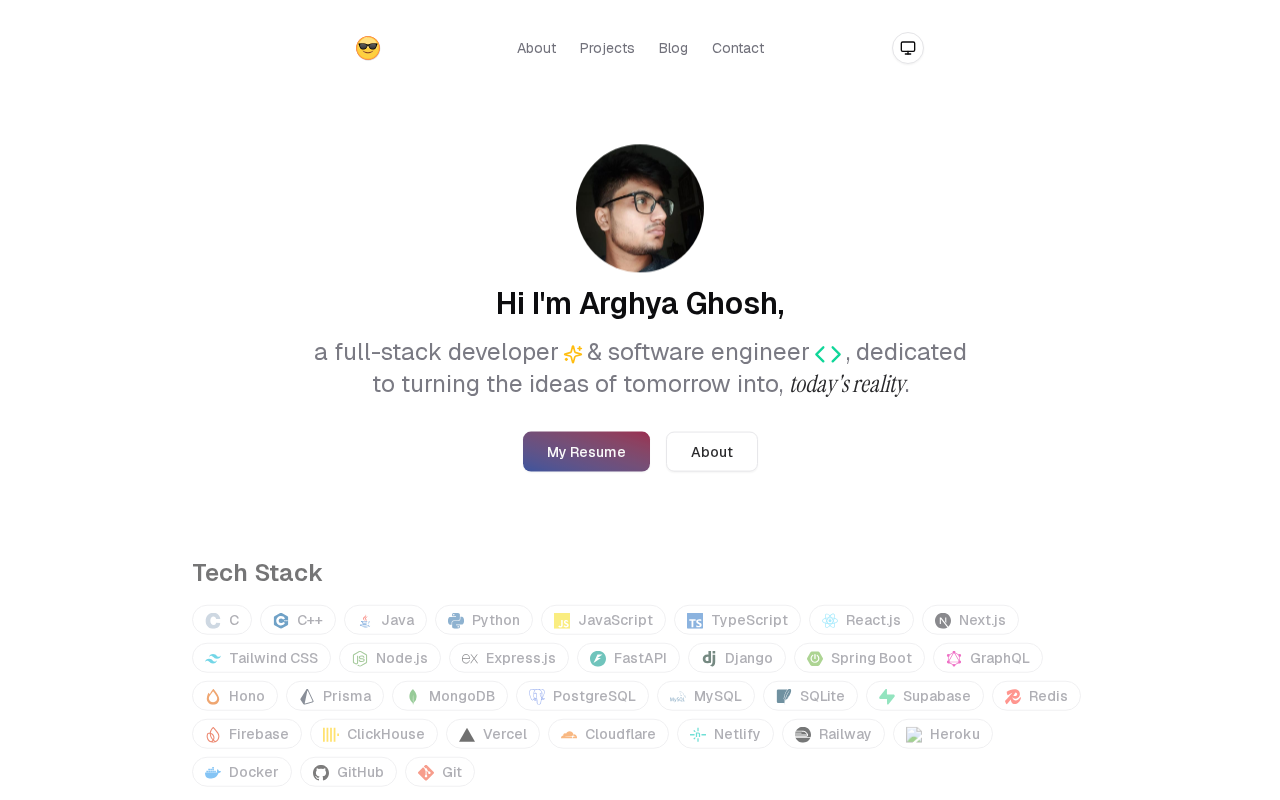Select the Redis icon badge
This screenshot has width=1280, height=800.
(1036, 696)
